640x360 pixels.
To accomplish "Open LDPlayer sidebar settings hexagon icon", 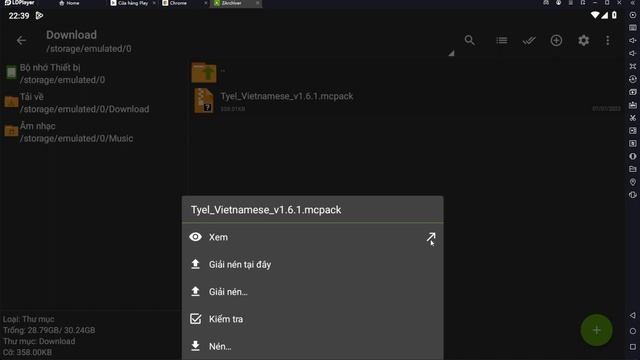I will coord(633,15).
